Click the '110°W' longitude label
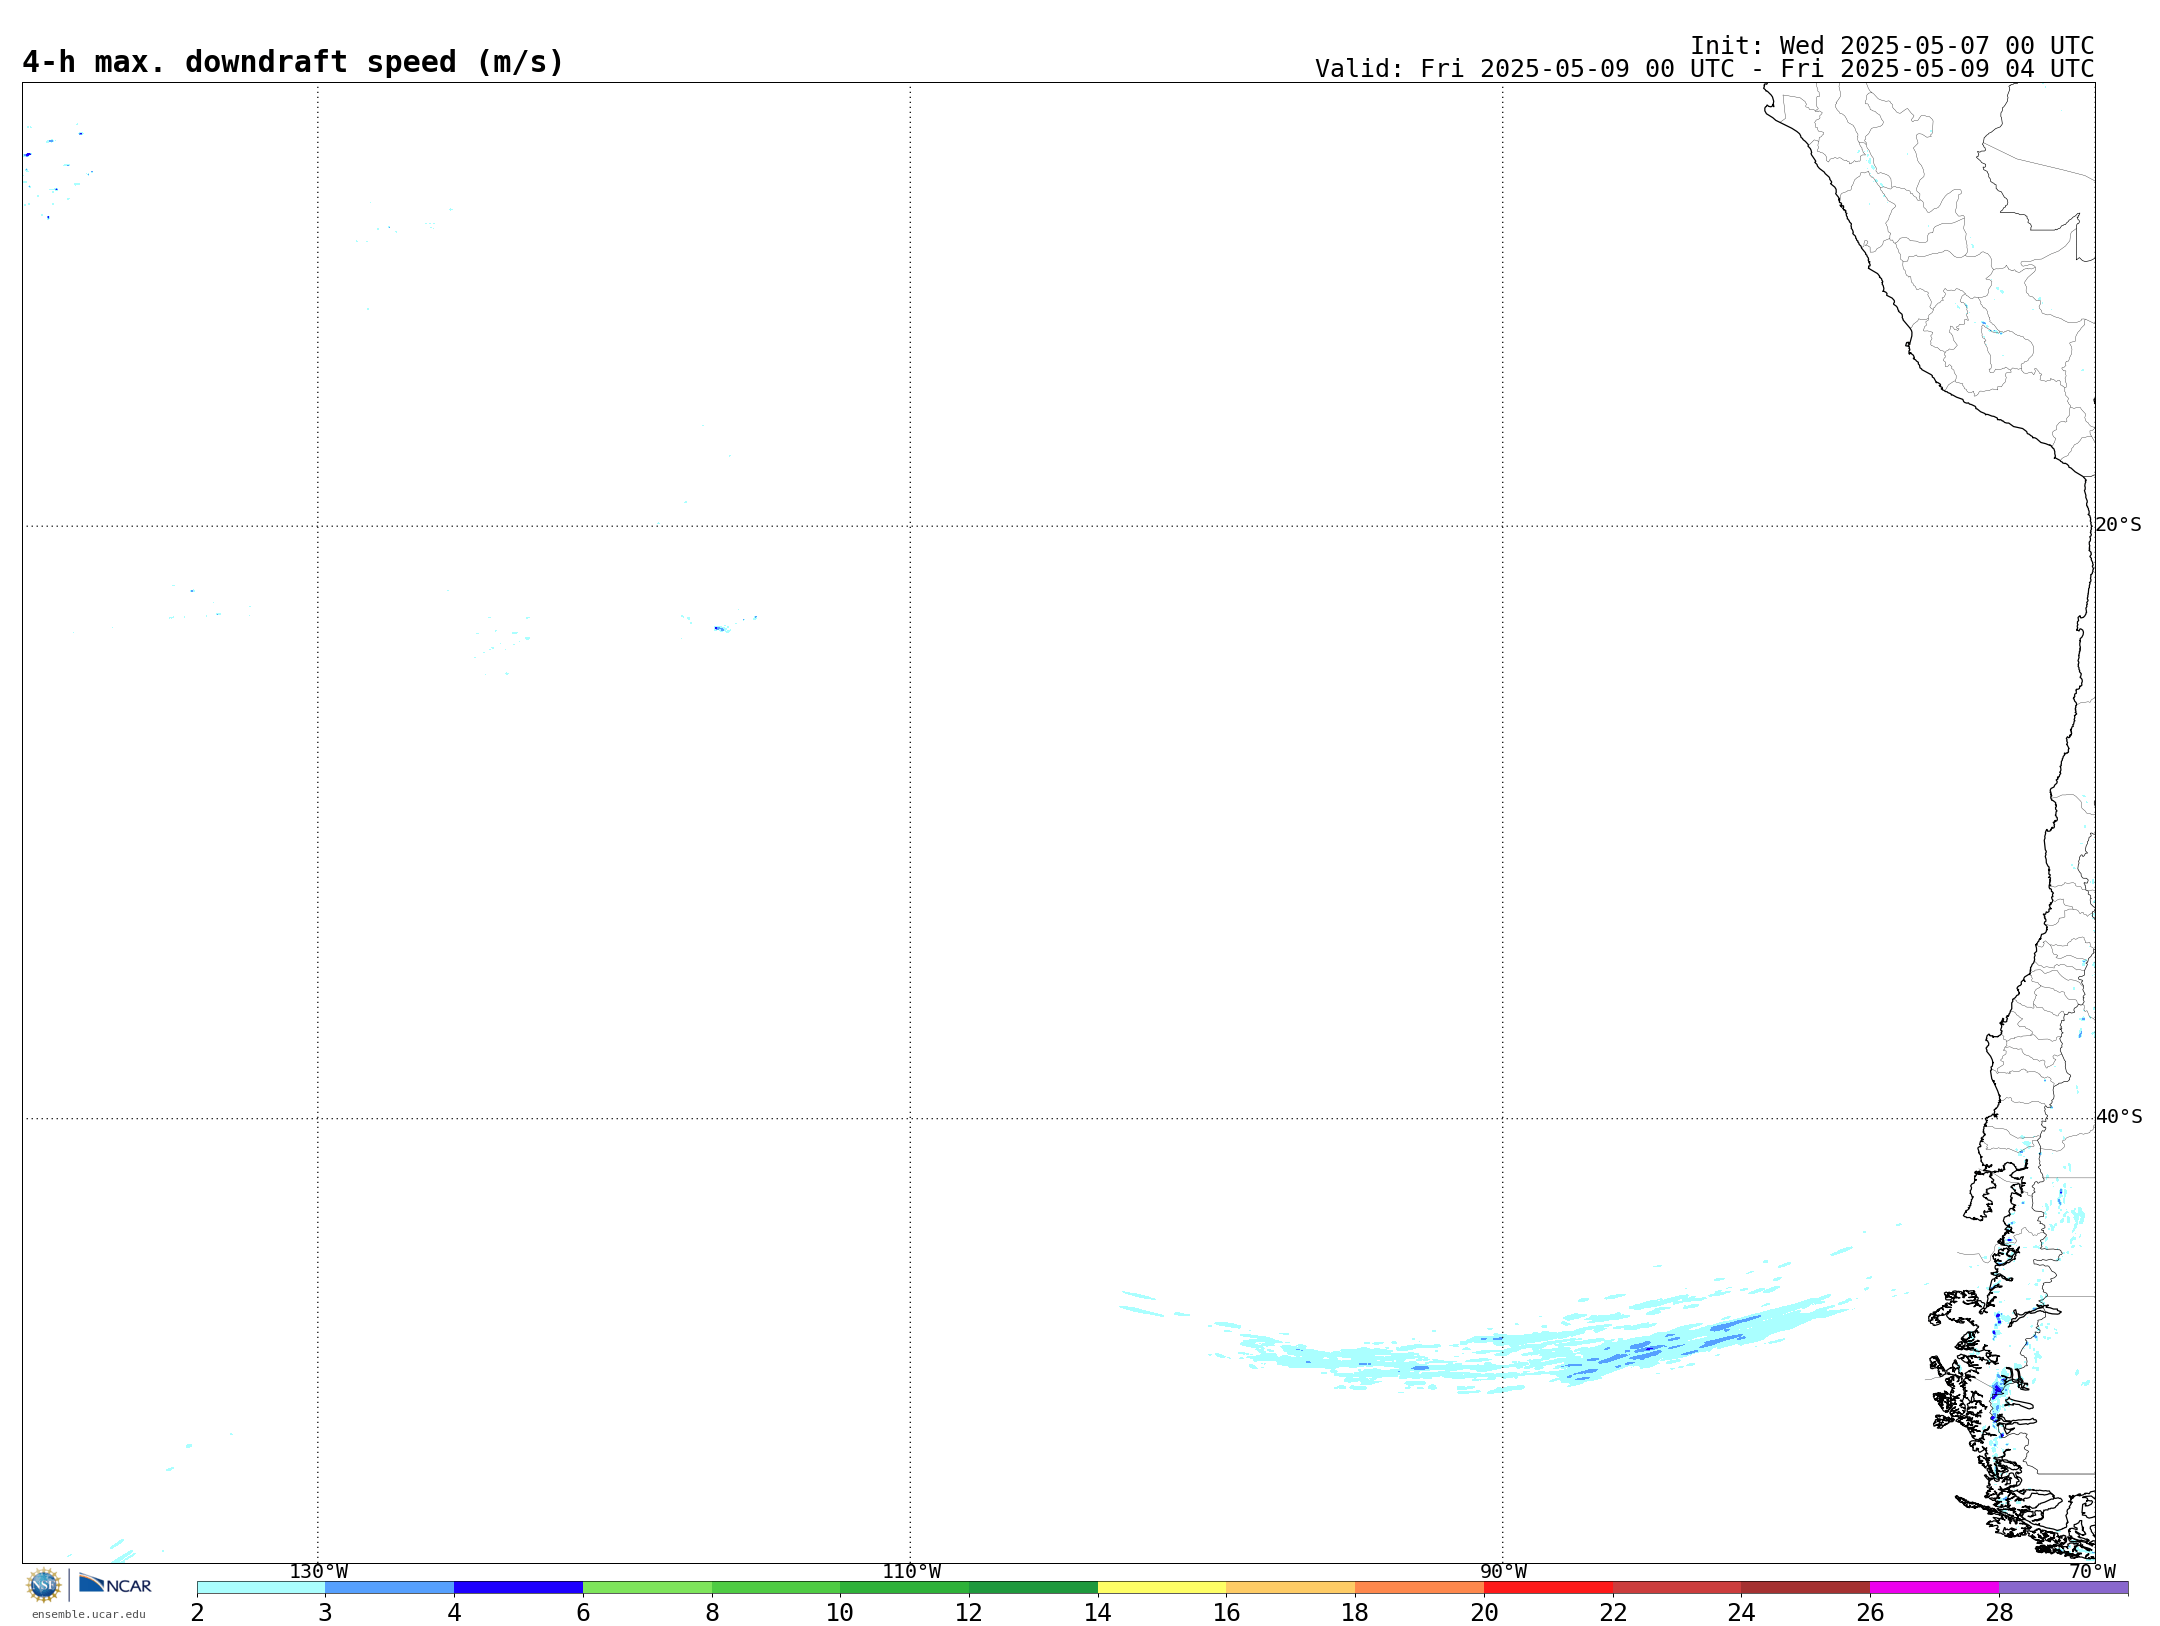The height and width of the screenshot is (1626, 2160). tap(911, 1572)
